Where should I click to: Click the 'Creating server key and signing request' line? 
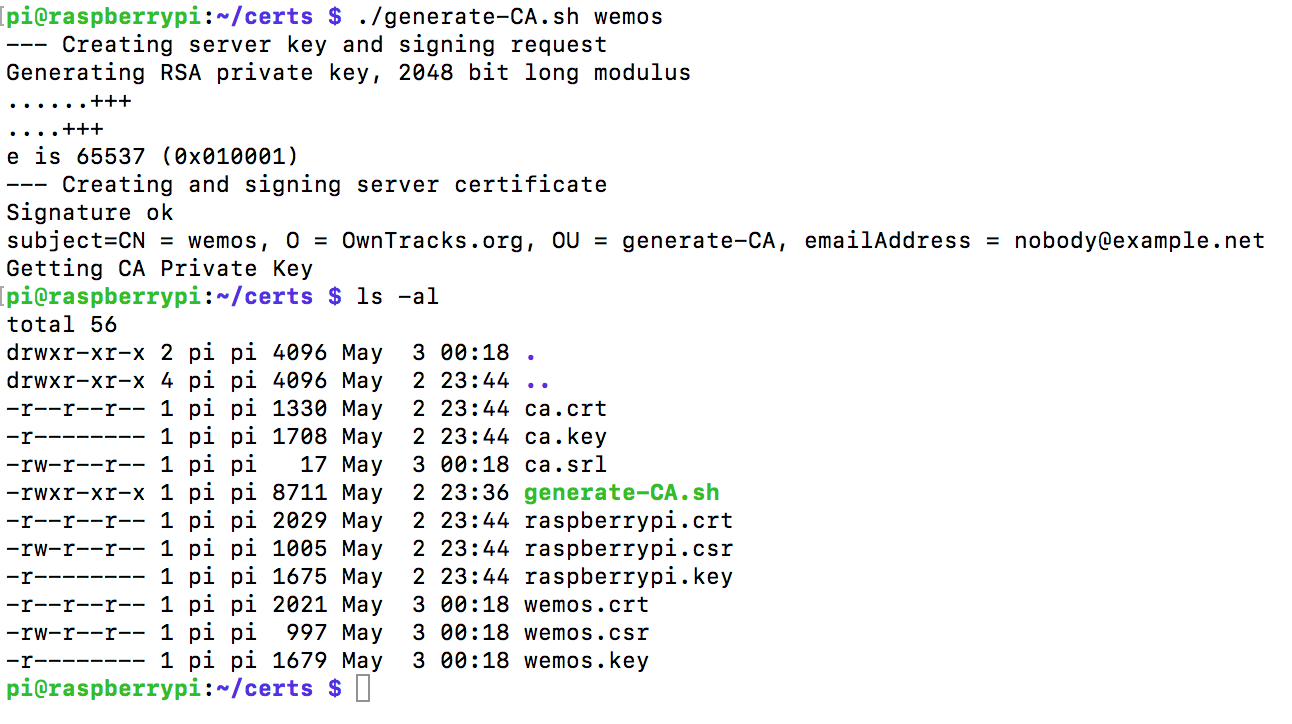tap(306, 45)
